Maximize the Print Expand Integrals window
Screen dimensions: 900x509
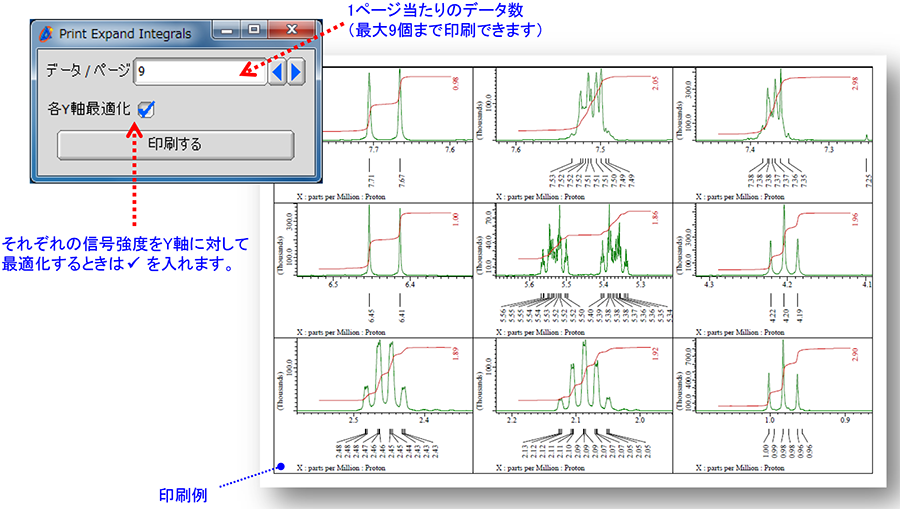[255, 32]
